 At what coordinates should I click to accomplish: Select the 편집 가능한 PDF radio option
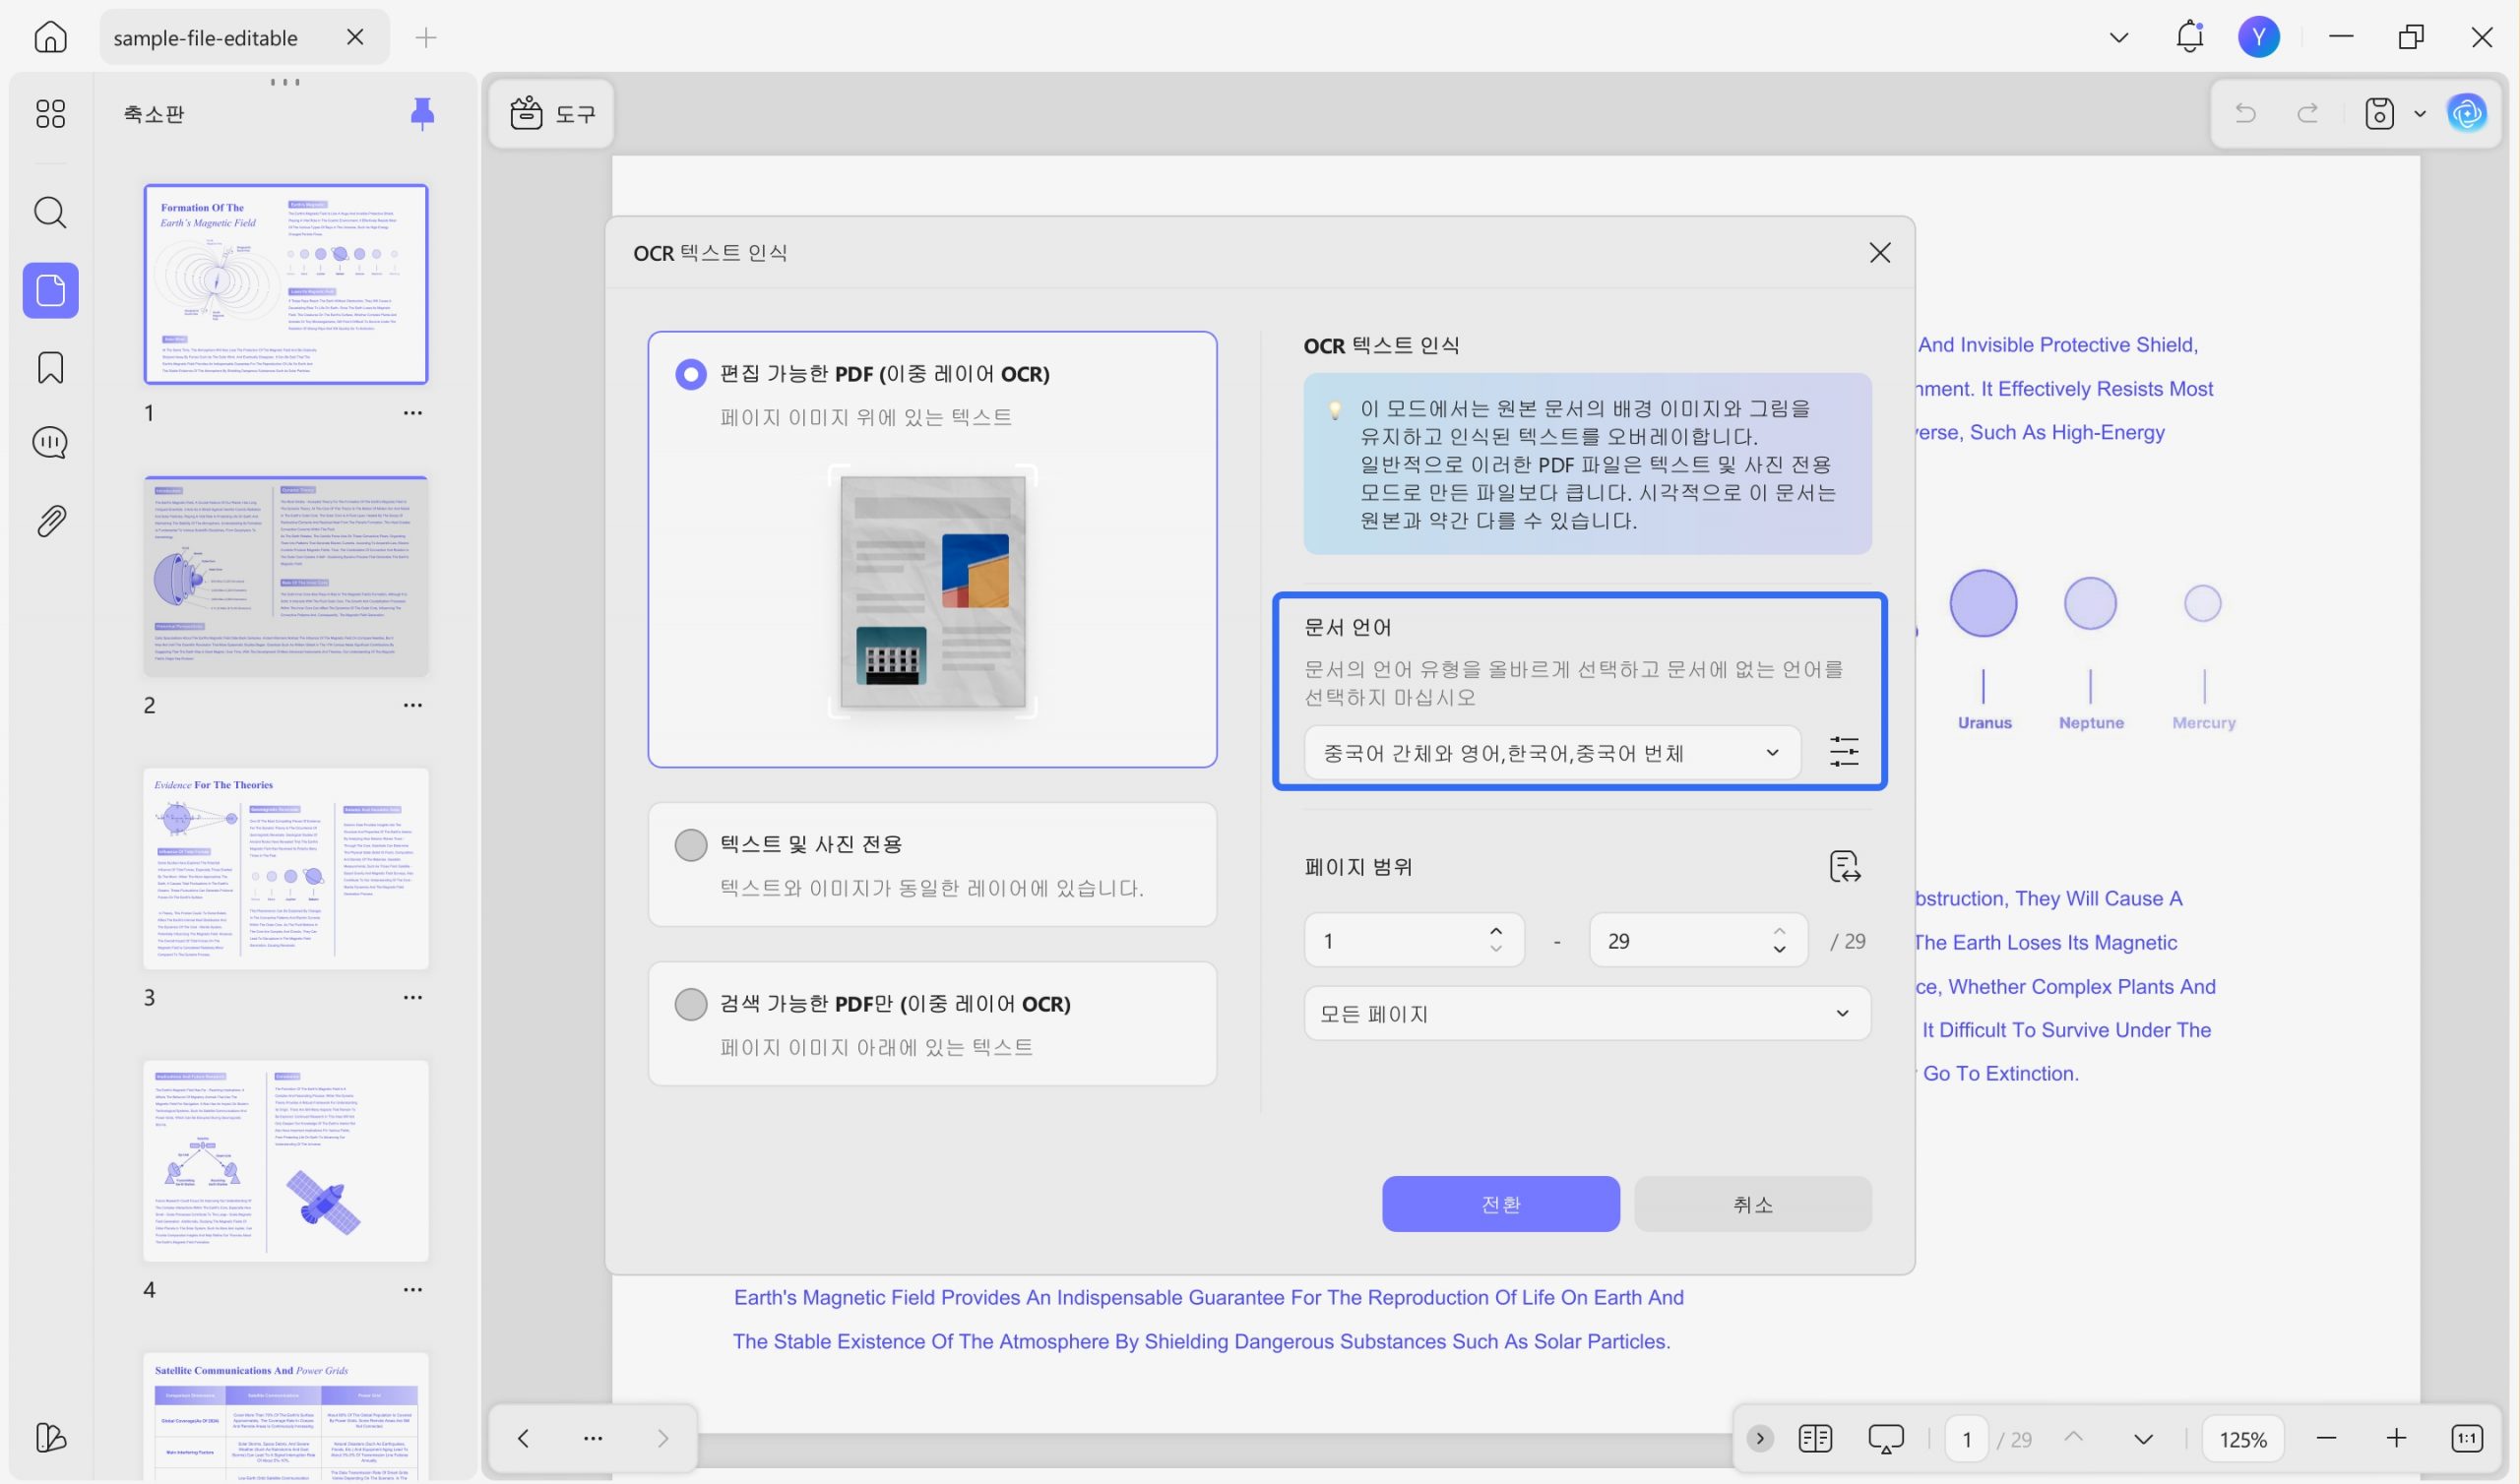click(690, 374)
